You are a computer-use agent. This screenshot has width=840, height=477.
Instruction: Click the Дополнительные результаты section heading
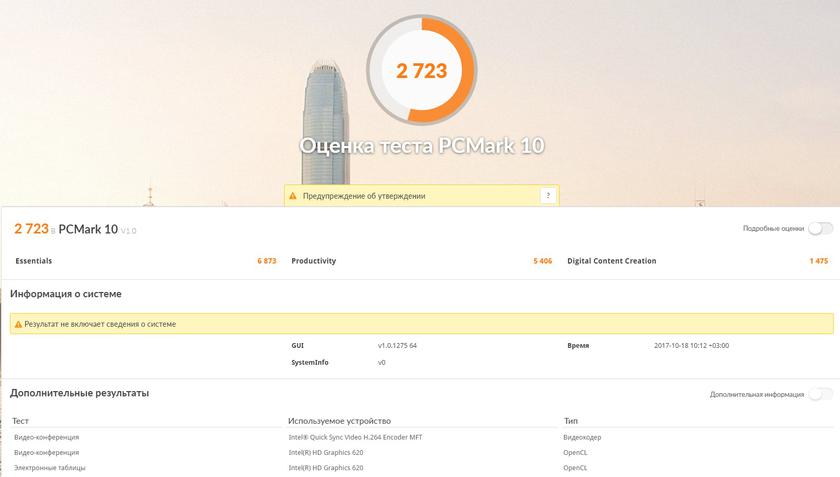79,393
